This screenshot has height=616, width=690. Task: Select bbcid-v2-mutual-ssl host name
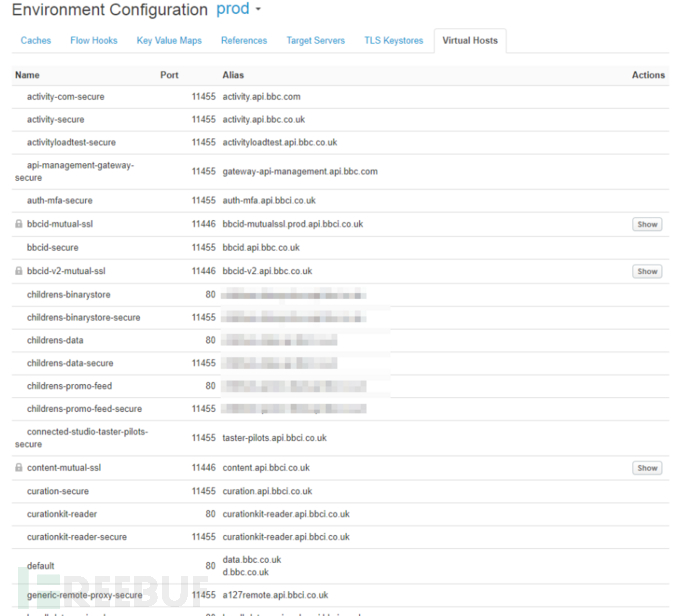coord(66,271)
